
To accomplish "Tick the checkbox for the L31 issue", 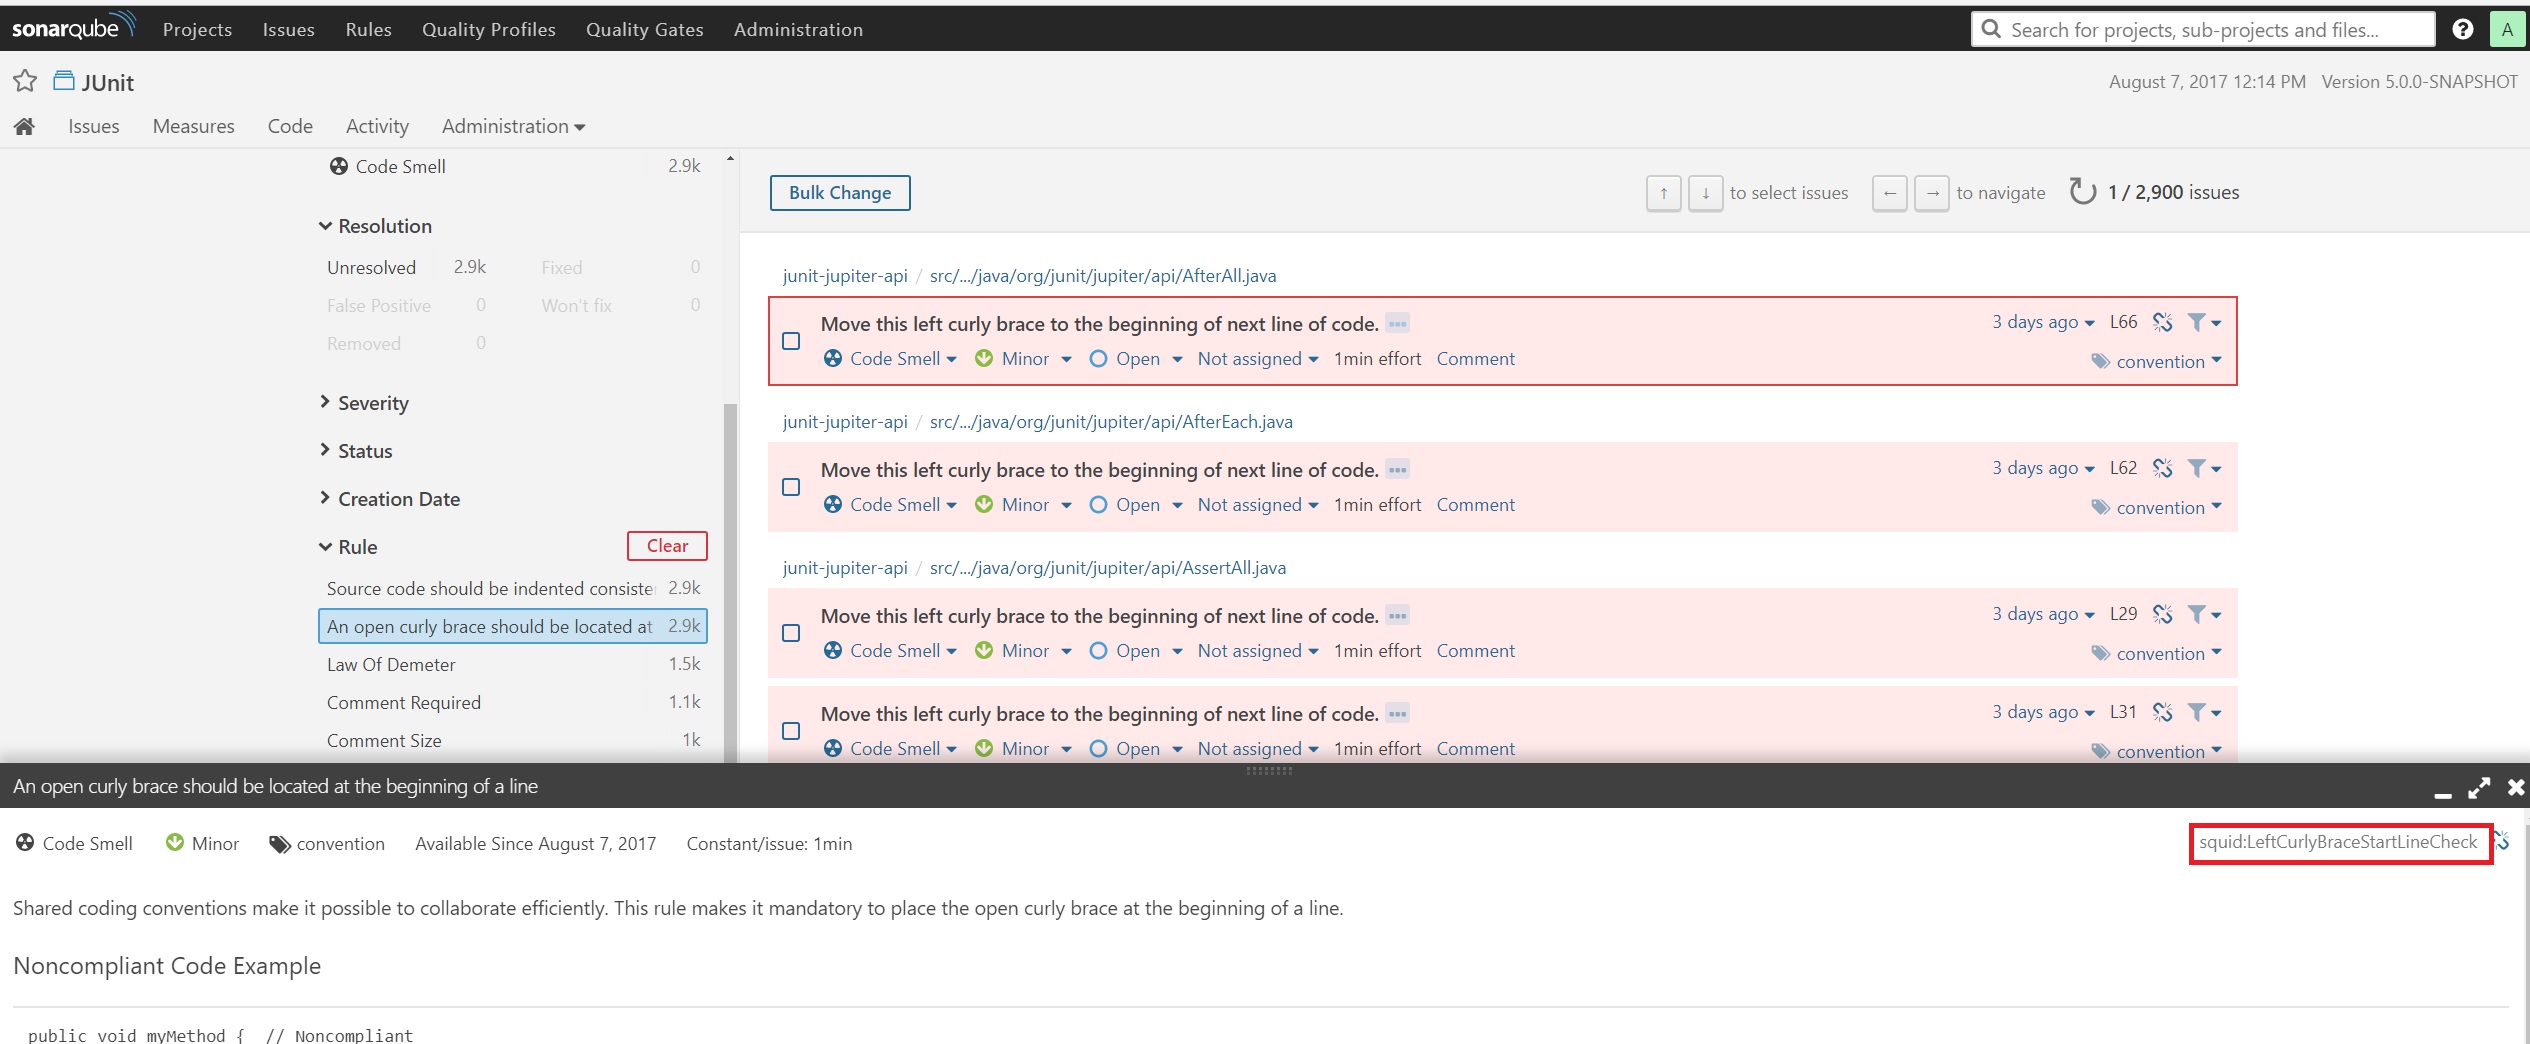I will (x=791, y=731).
